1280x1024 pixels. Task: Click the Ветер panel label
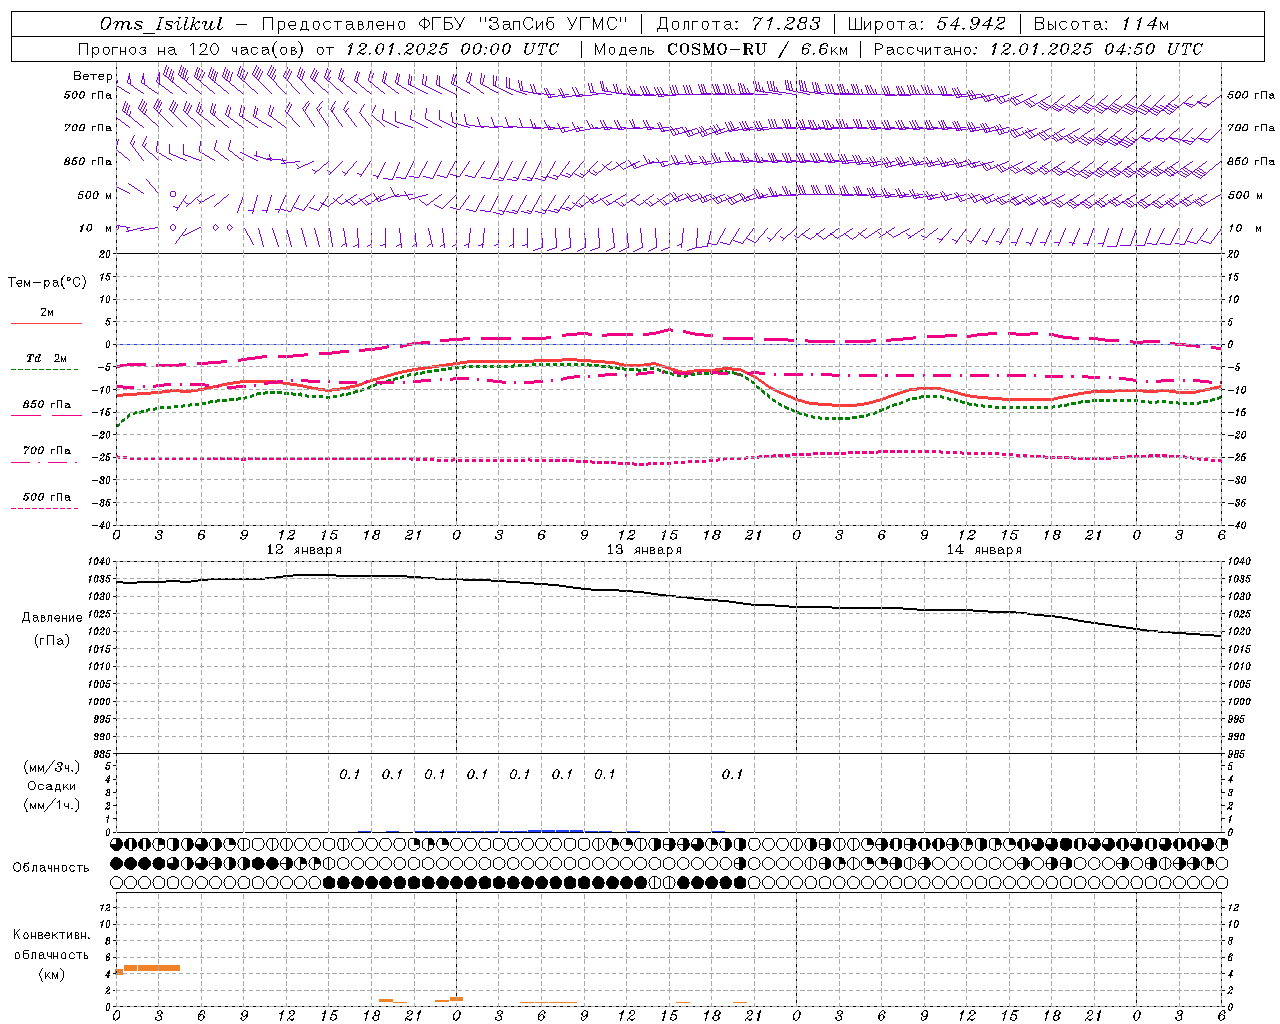(x=93, y=76)
